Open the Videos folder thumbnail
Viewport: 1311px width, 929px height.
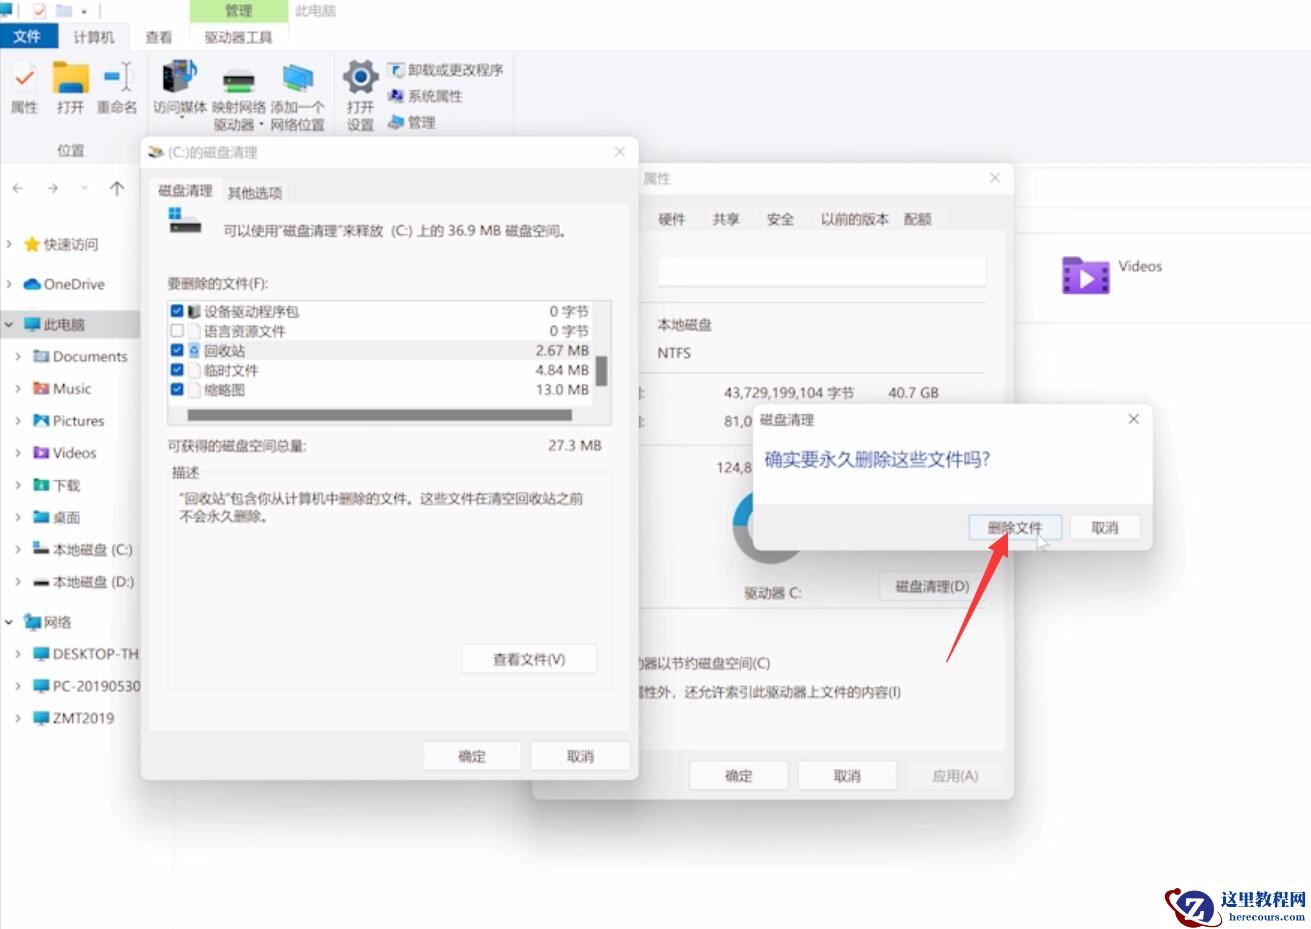1086,276
